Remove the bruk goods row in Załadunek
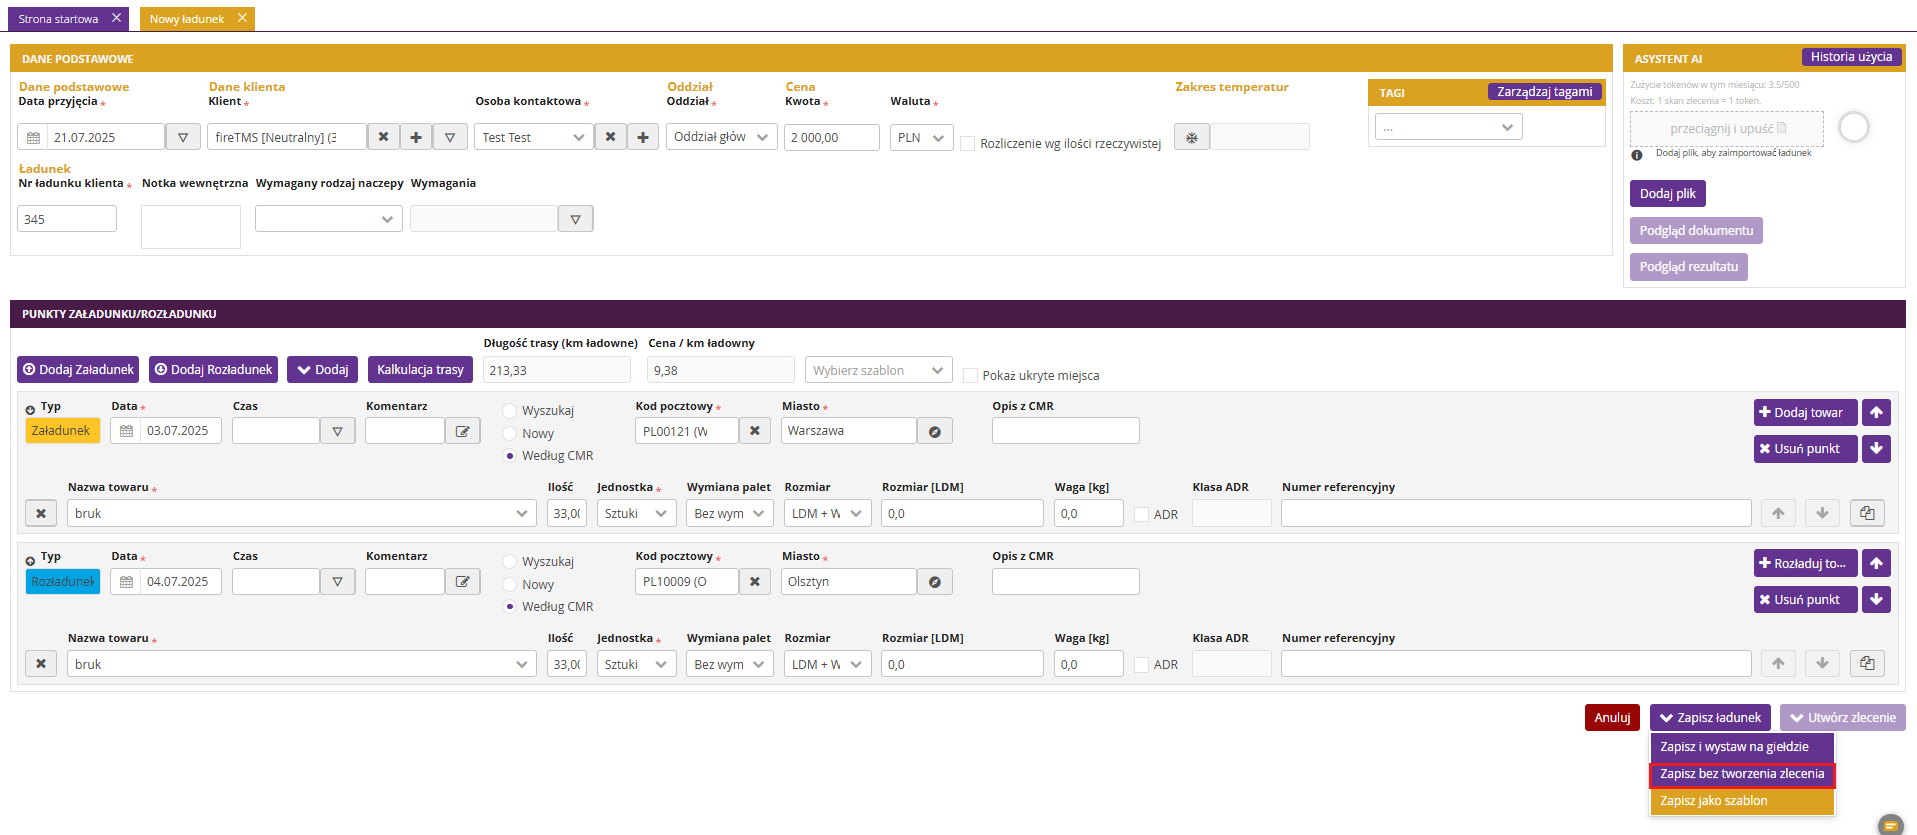The width and height of the screenshot is (1917, 835). coord(41,514)
